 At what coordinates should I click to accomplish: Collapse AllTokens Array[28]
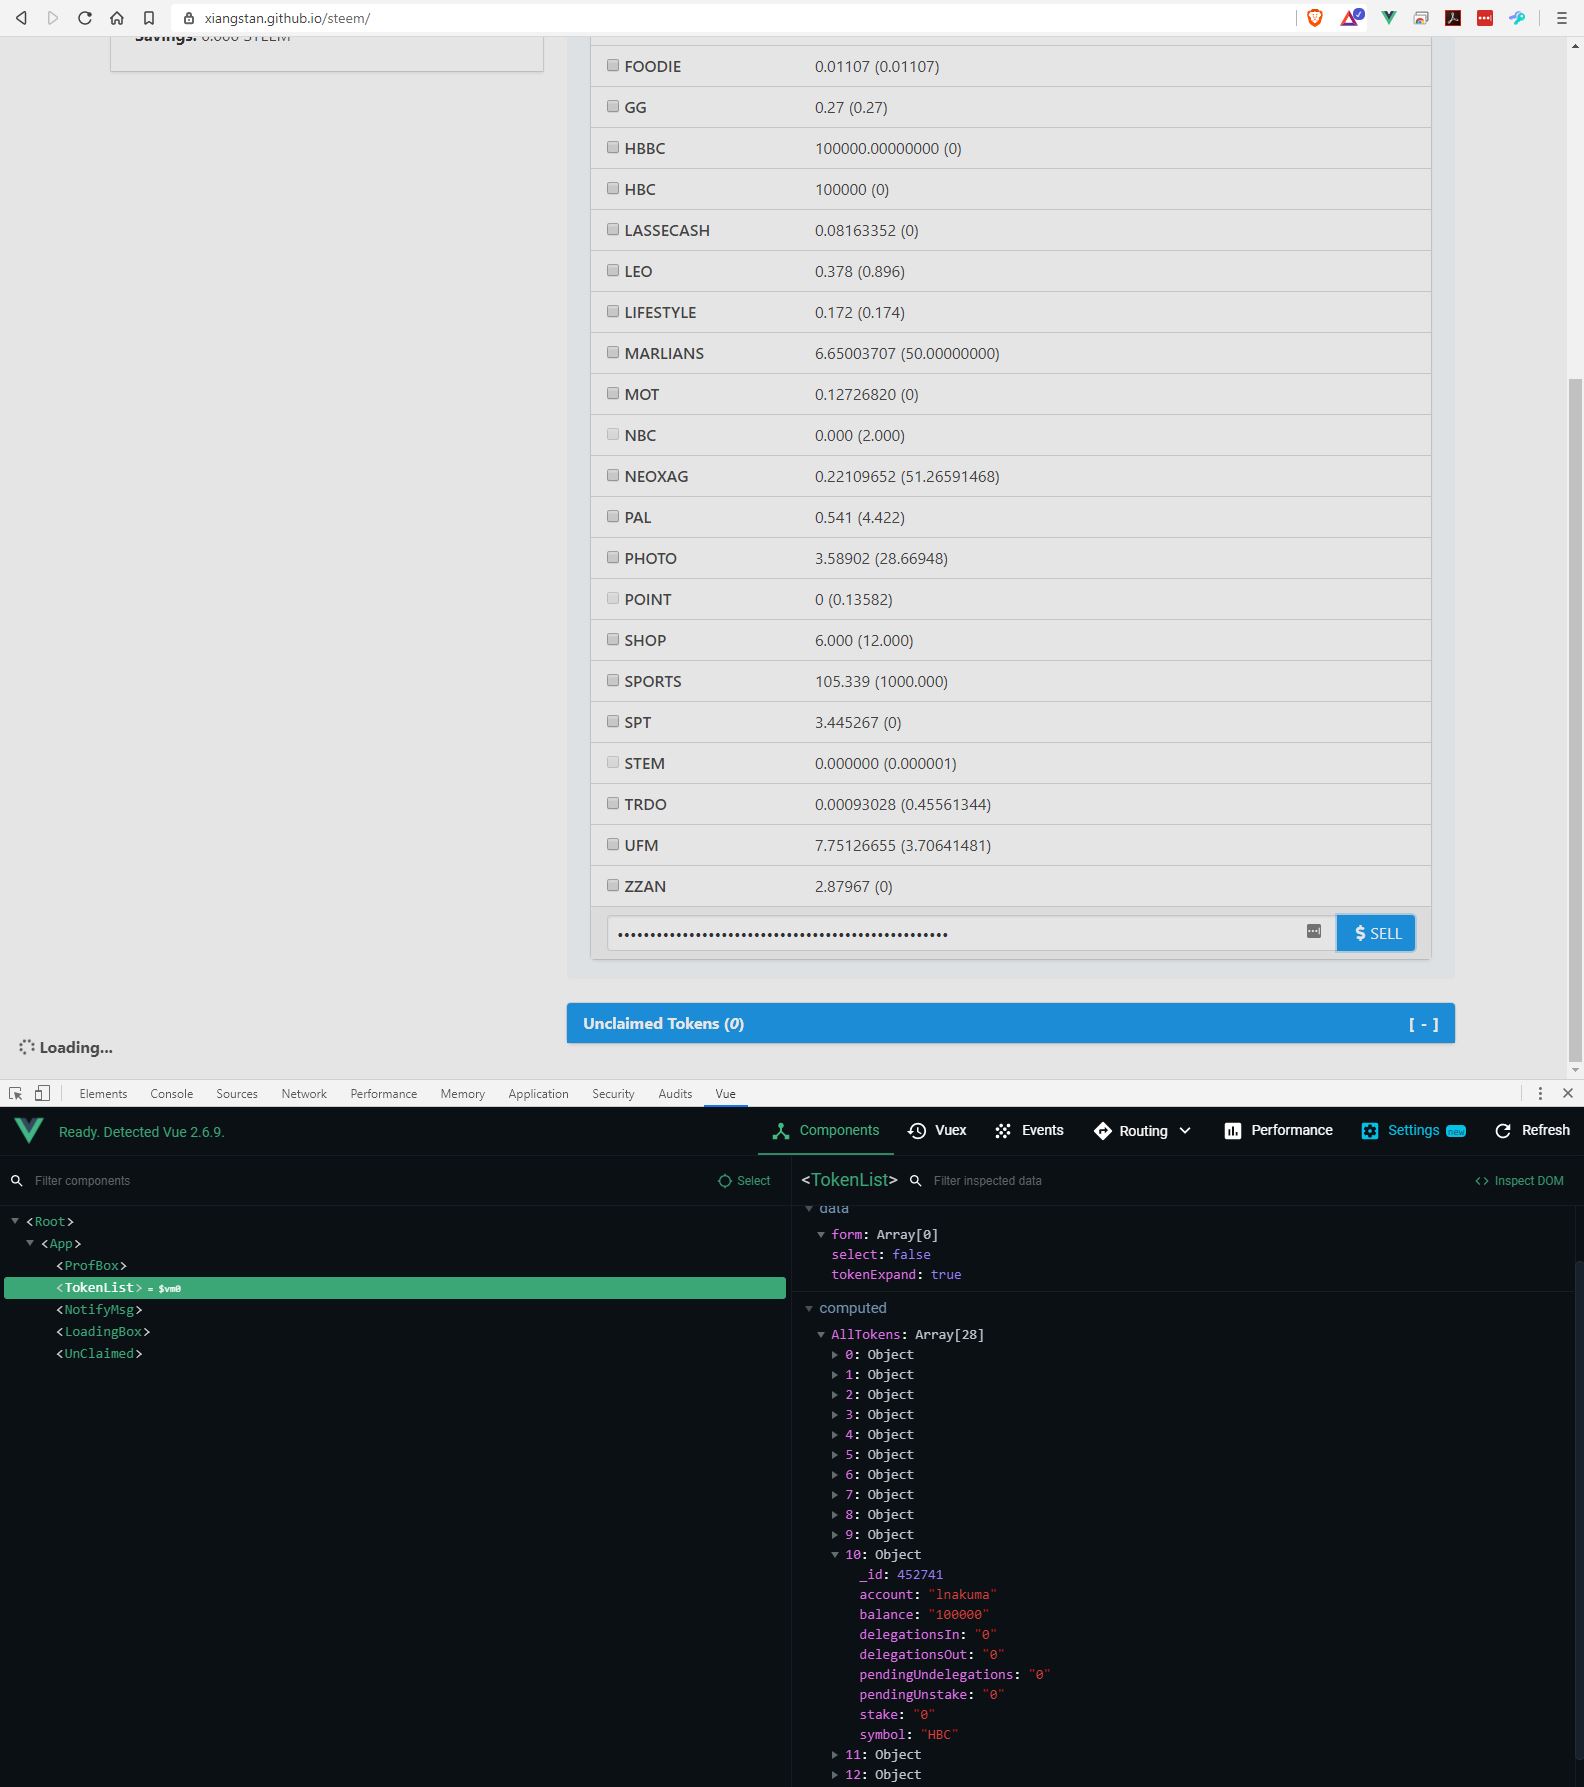click(x=821, y=1335)
